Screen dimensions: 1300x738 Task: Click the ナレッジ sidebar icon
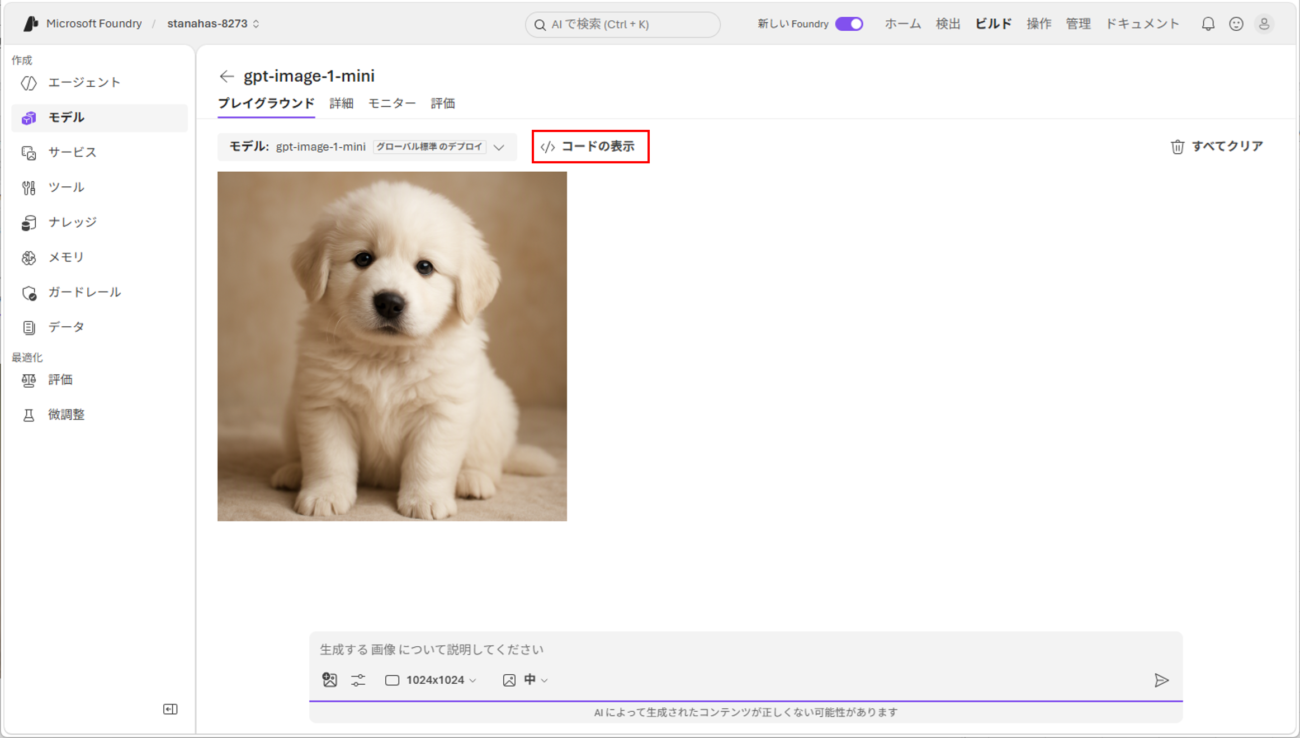pyautogui.click(x=29, y=223)
